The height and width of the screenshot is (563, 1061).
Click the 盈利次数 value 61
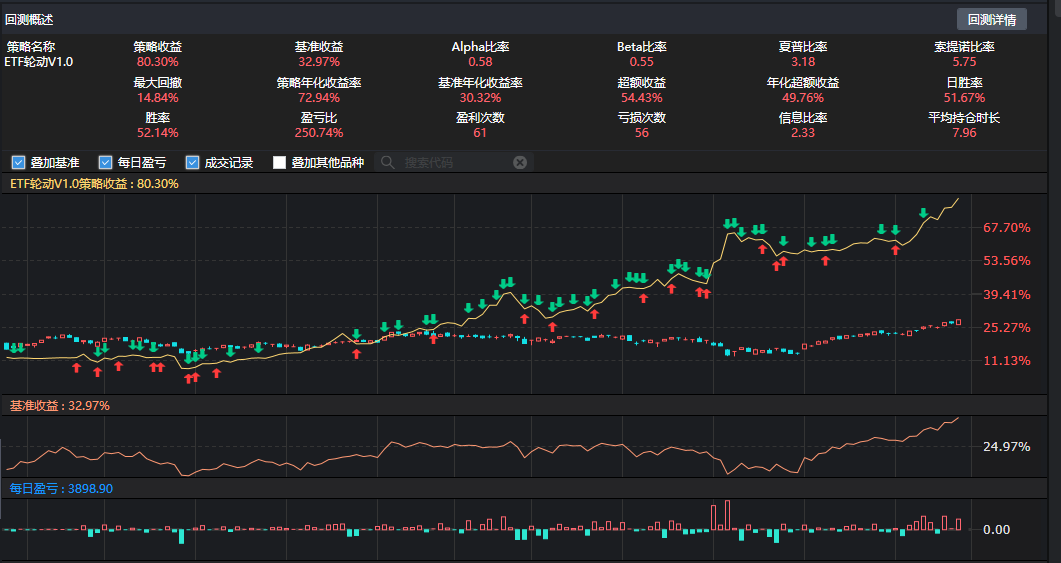(480, 133)
